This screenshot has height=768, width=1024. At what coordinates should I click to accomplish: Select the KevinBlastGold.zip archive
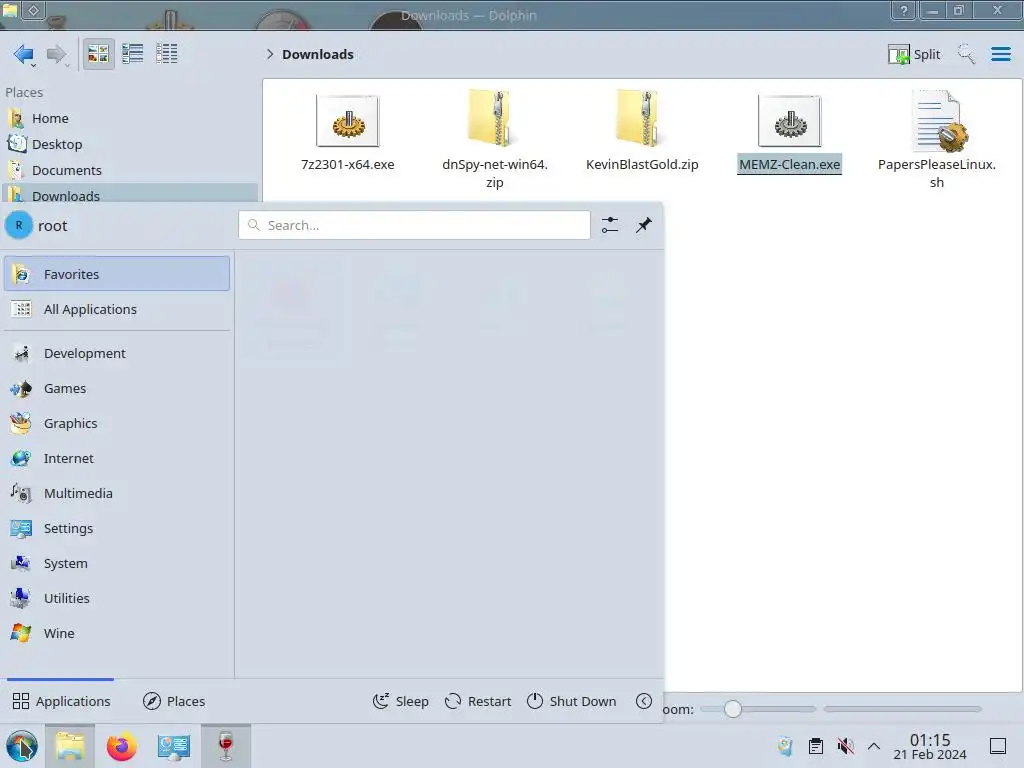[642, 131]
